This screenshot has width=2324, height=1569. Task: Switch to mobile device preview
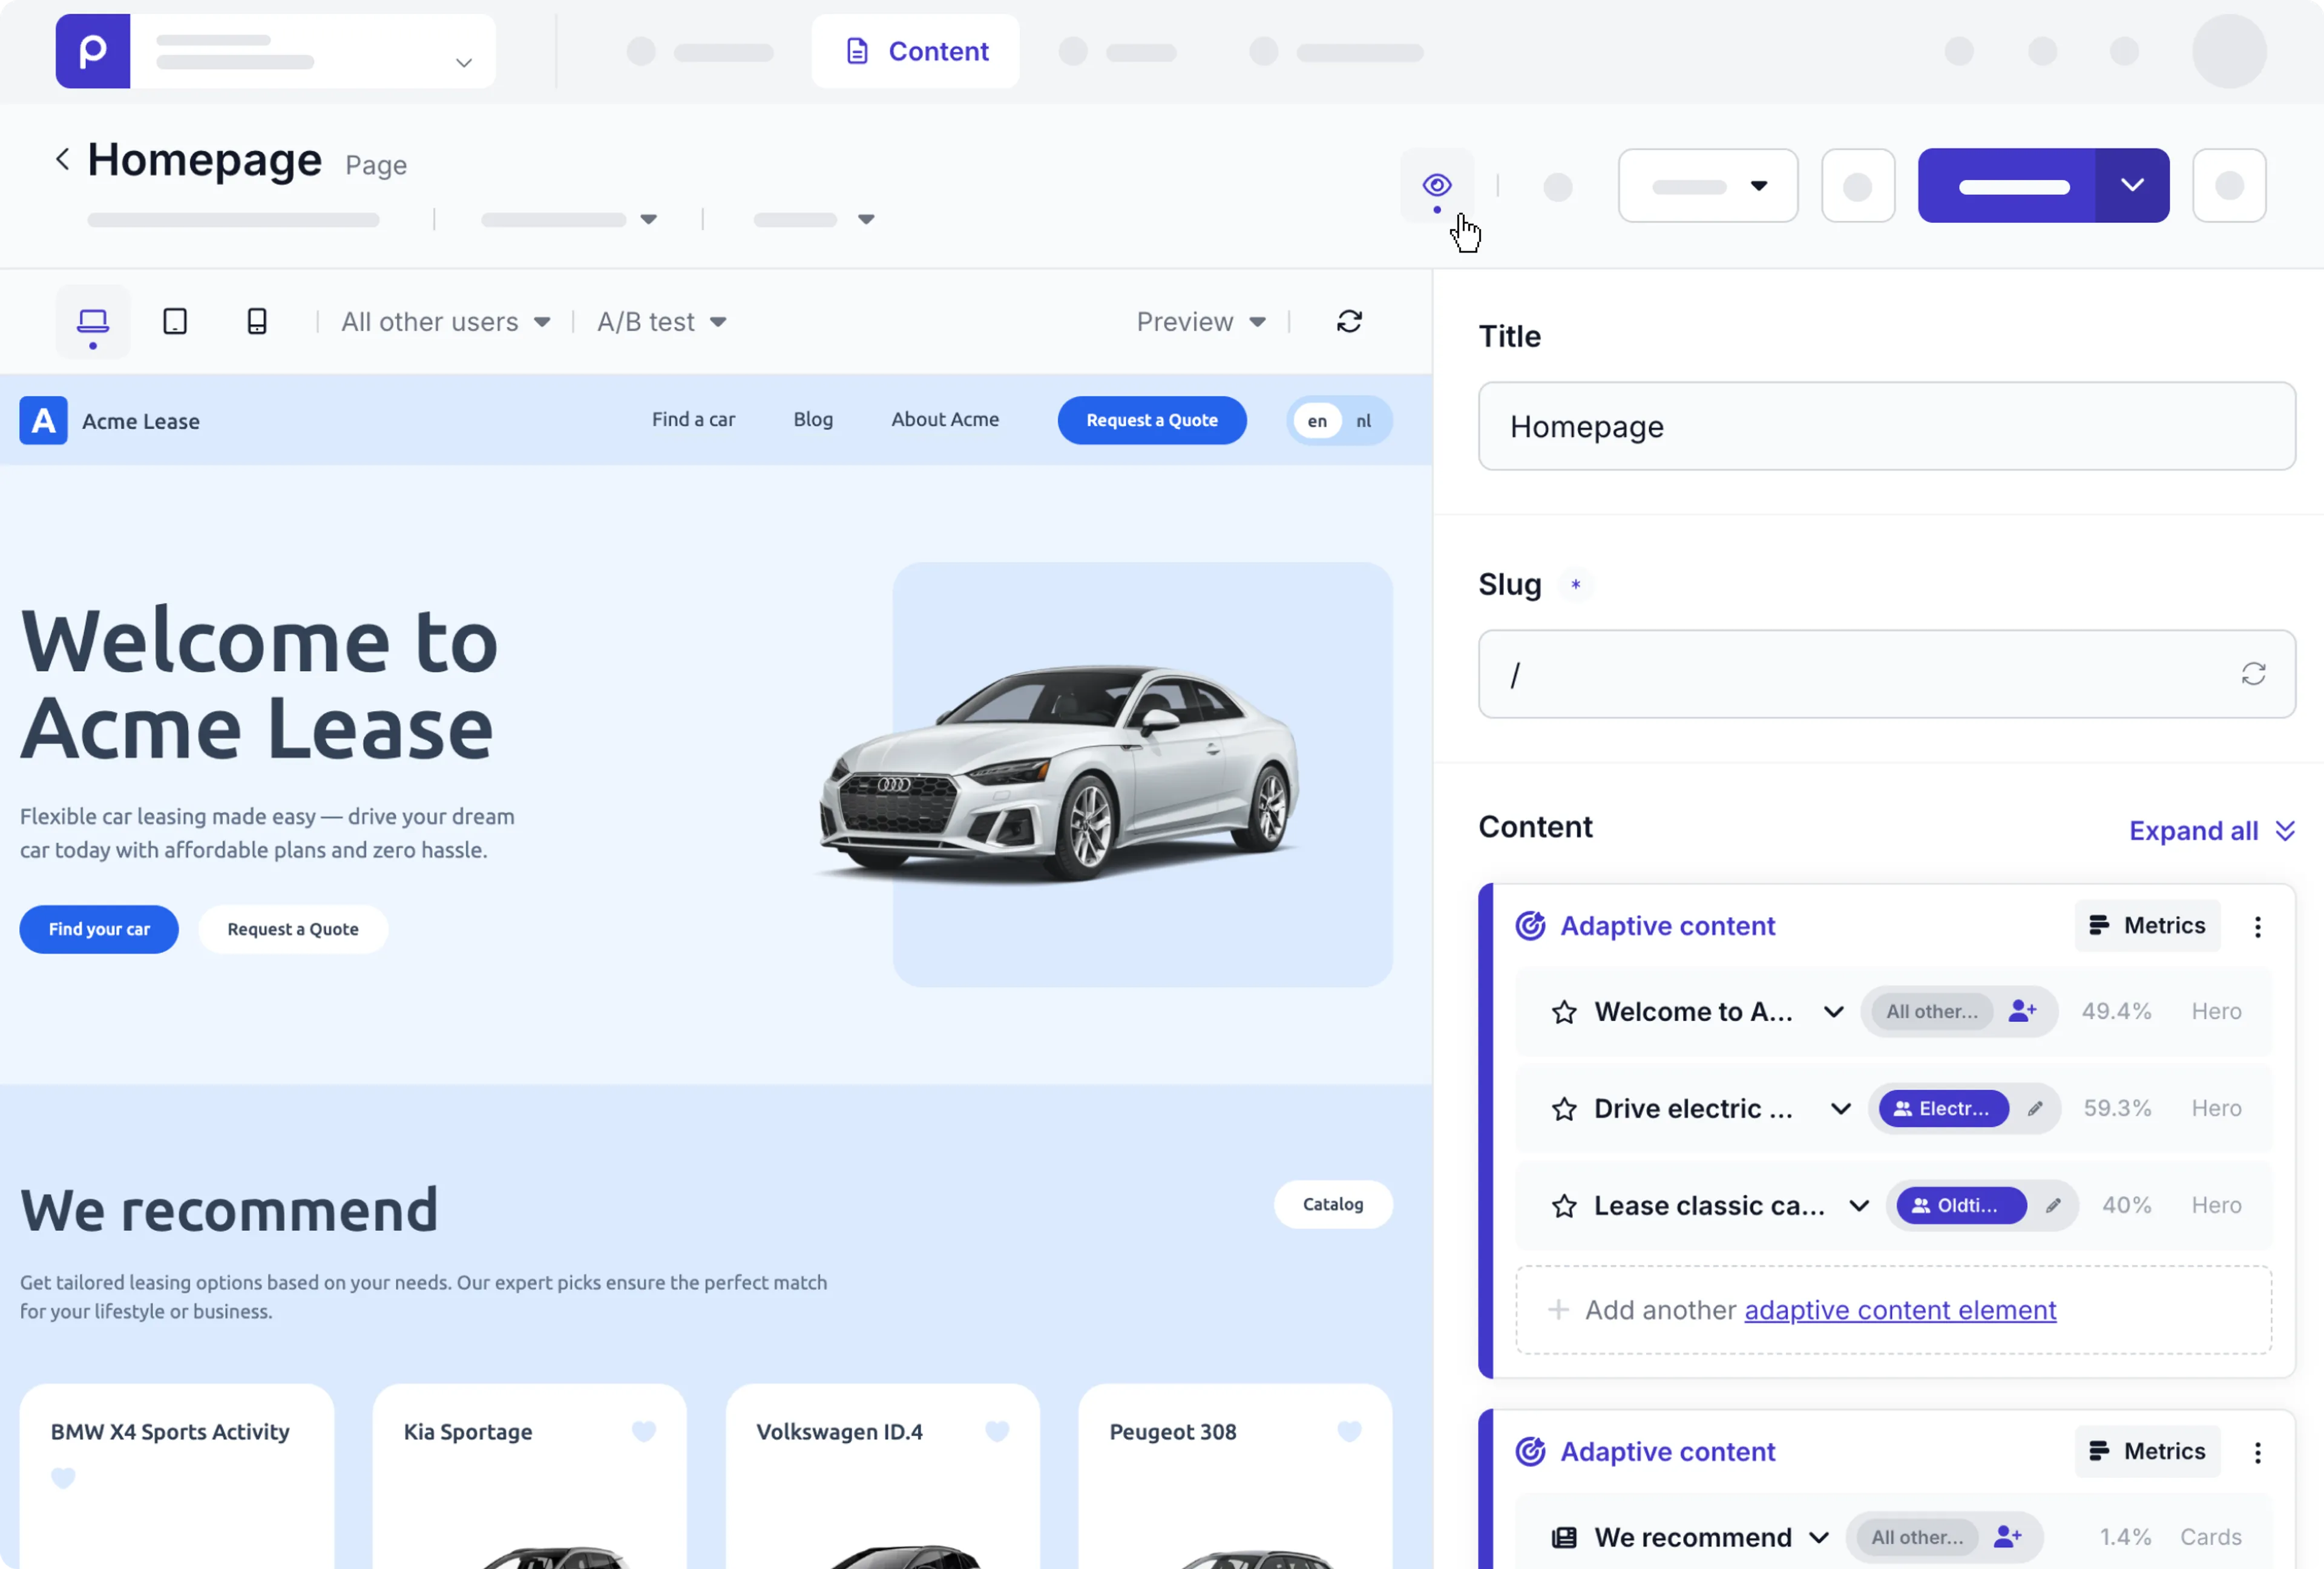pos(257,321)
